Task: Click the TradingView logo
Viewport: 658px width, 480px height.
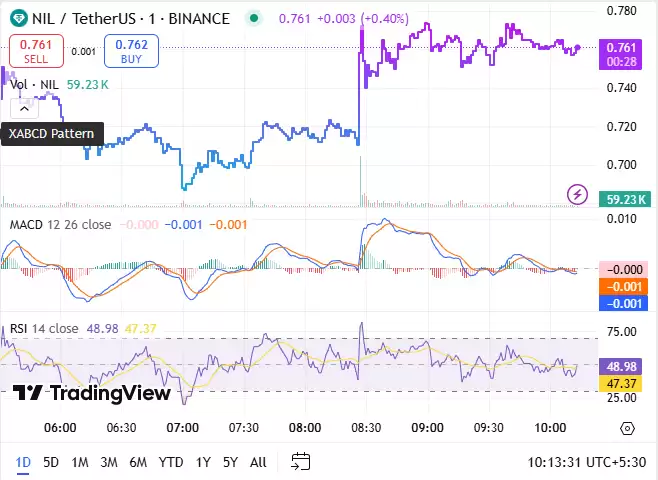Action: coord(92,393)
